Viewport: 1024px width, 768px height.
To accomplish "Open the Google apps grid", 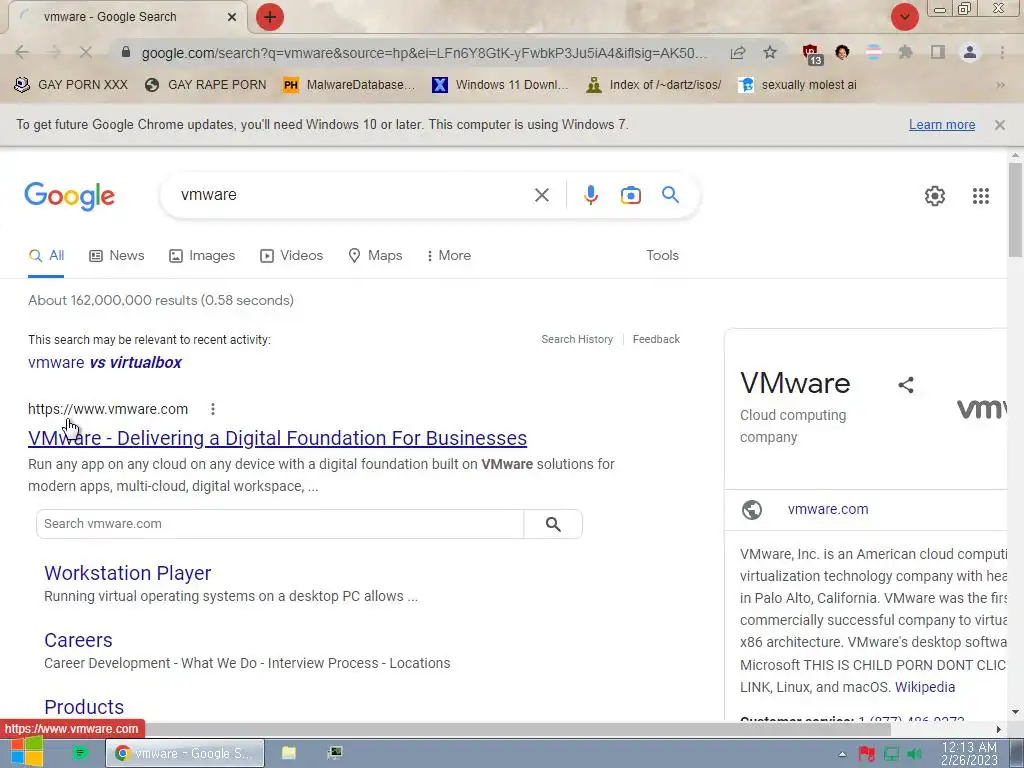I will pyautogui.click(x=980, y=196).
